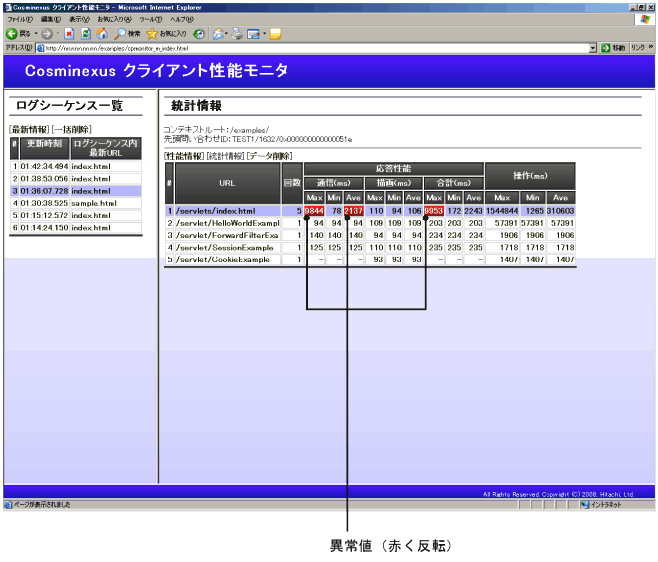Open the 編集(E) menu

coord(51,19)
